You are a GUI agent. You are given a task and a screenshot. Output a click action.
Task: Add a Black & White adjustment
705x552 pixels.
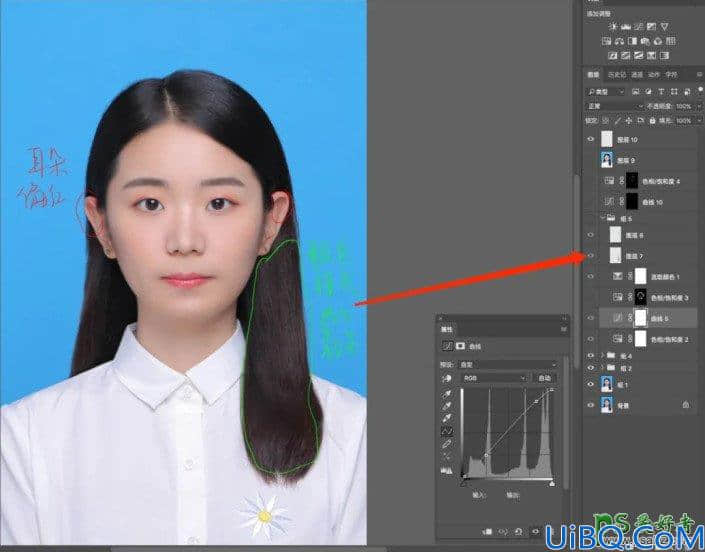pos(632,41)
